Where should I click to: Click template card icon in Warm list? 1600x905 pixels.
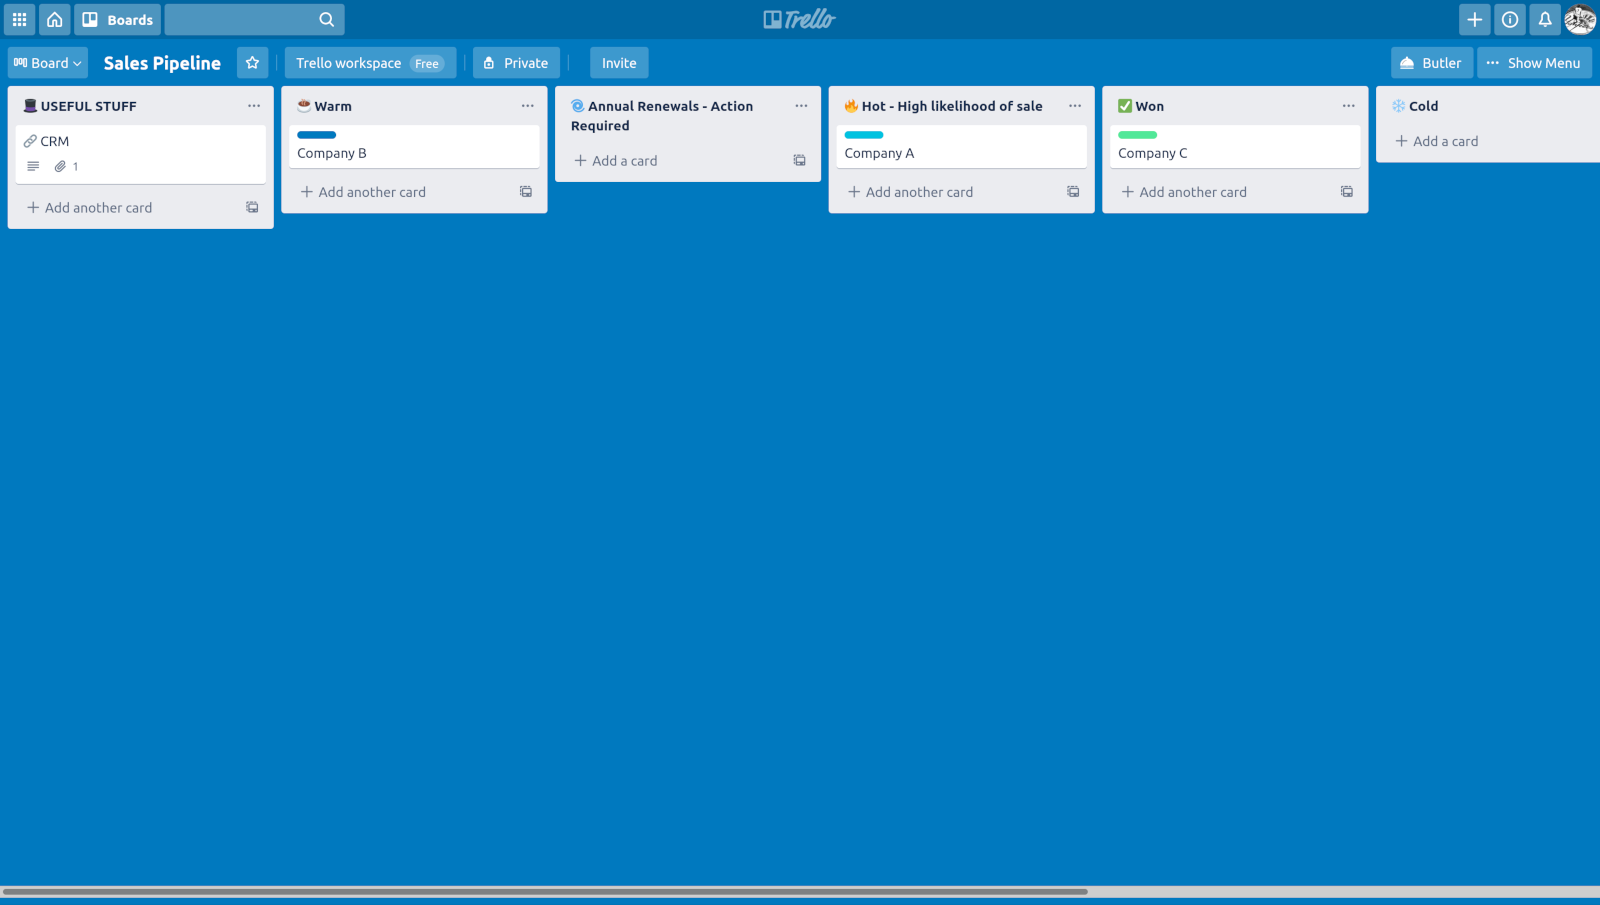pos(526,192)
